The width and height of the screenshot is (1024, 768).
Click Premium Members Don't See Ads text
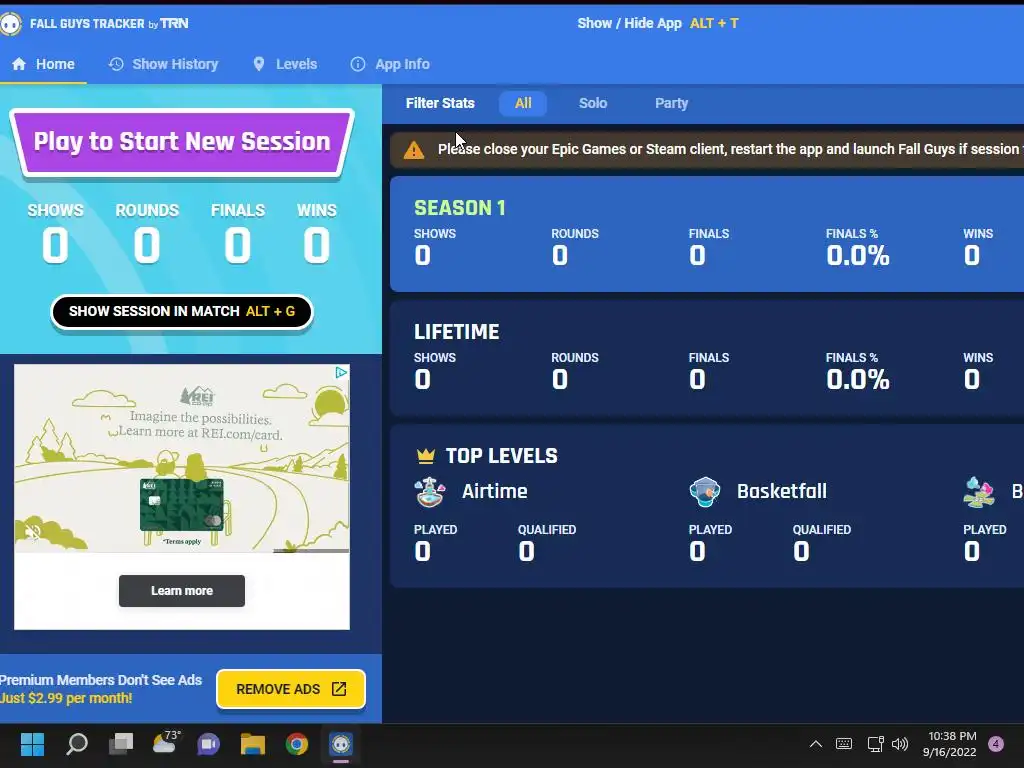point(101,680)
